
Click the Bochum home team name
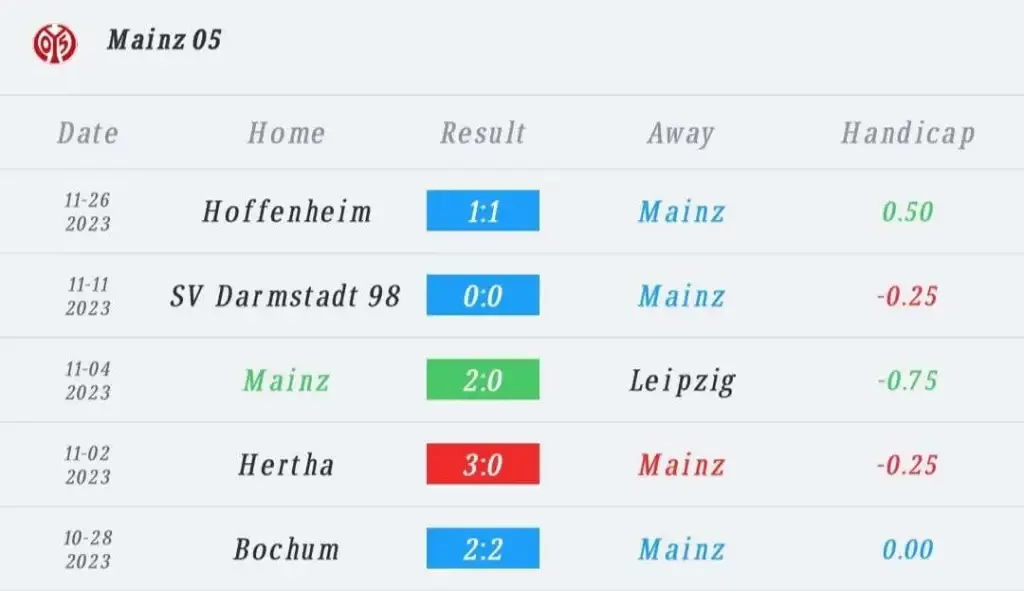point(287,549)
